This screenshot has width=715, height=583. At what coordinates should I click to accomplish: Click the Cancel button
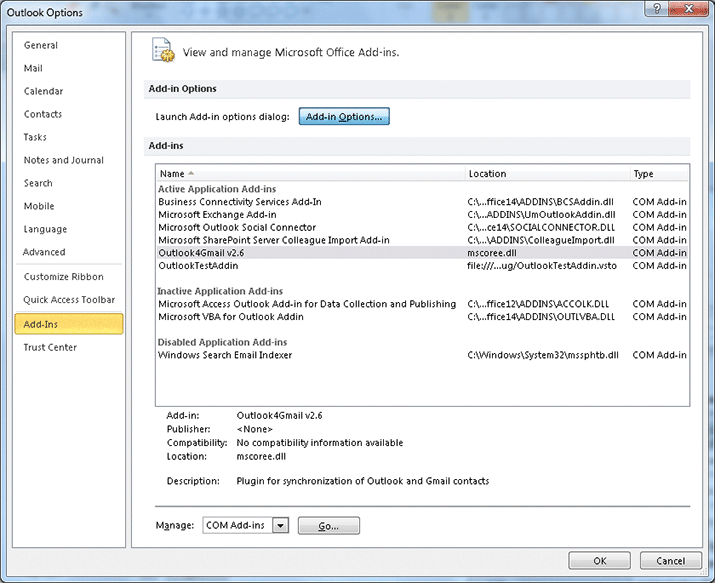(671, 561)
